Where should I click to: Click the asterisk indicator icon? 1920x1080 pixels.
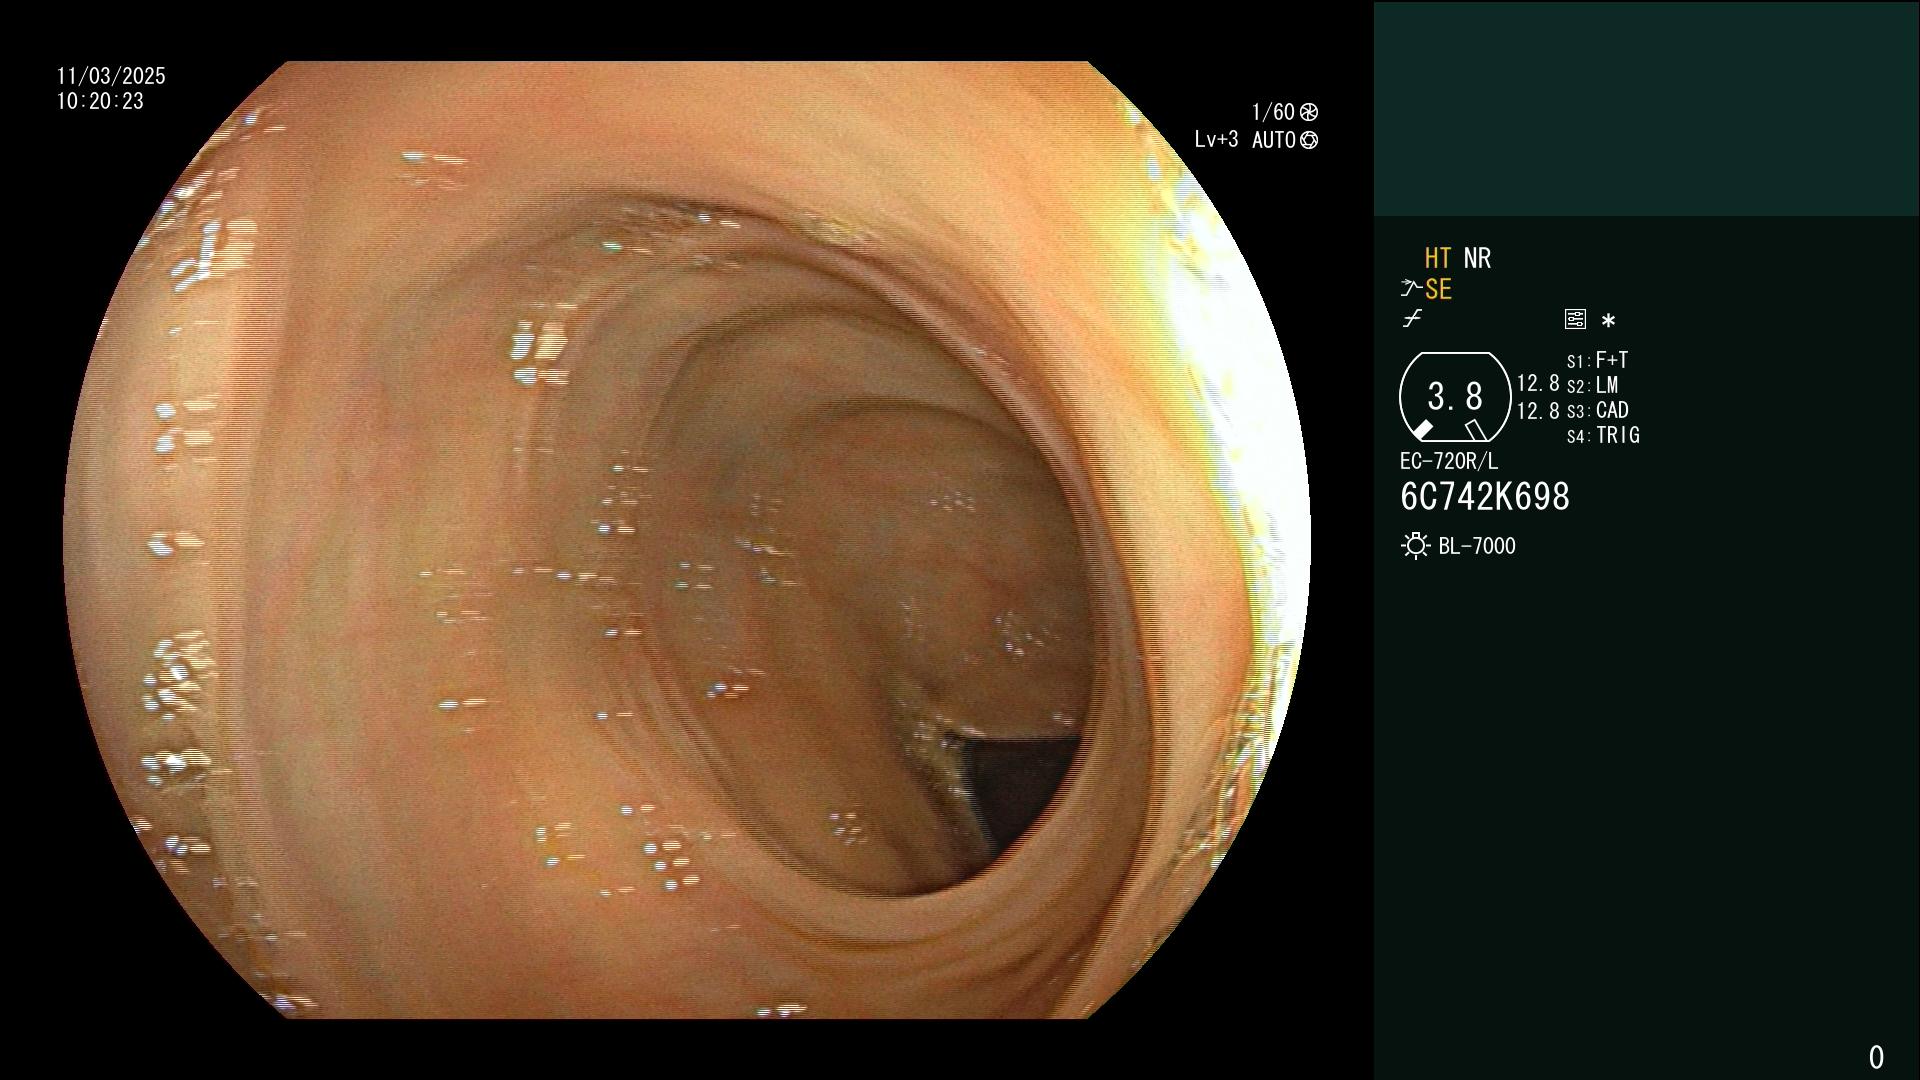pyautogui.click(x=1608, y=321)
